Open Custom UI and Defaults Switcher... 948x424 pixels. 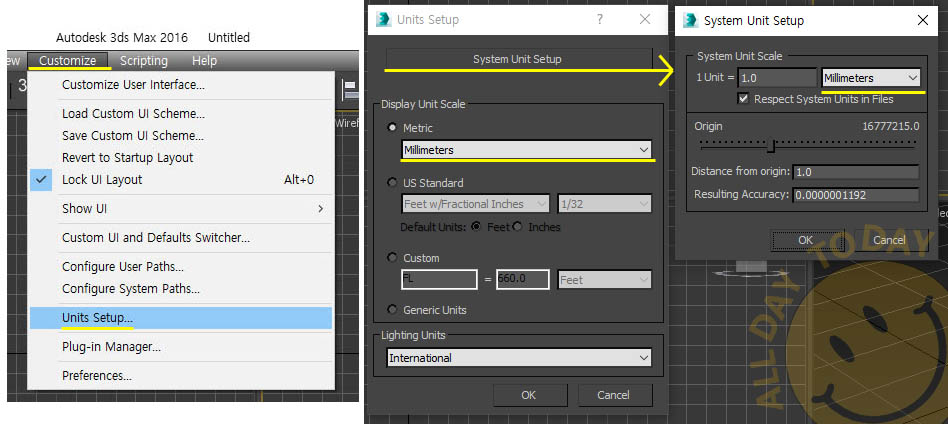(181, 238)
